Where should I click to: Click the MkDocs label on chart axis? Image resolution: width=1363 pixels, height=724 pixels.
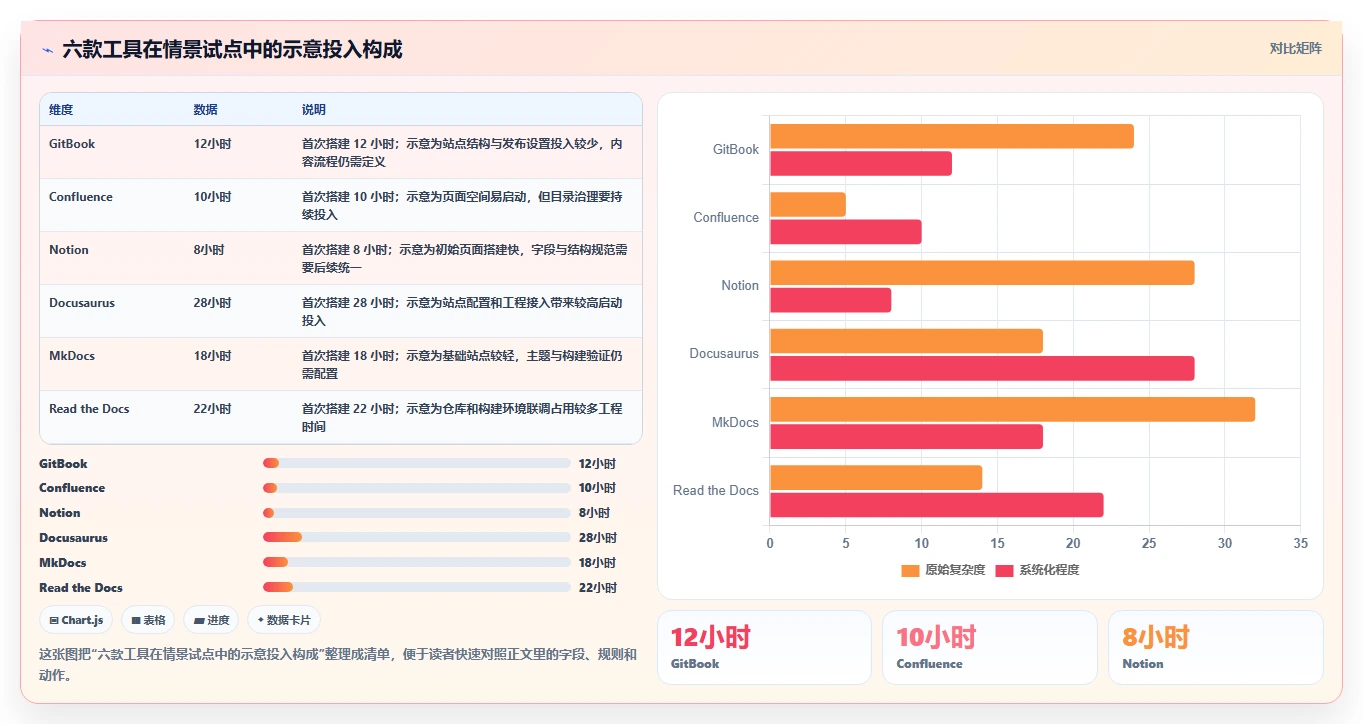[735, 422]
